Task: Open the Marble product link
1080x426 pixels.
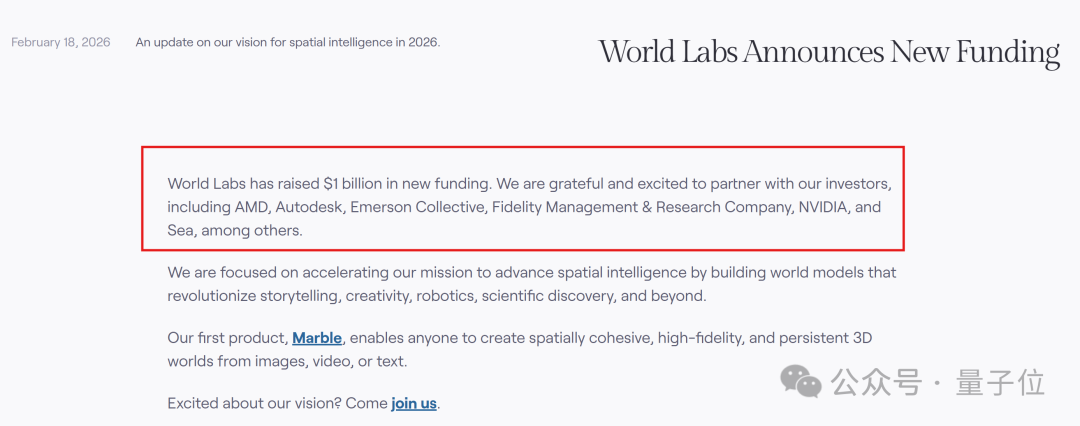Action: (317, 338)
